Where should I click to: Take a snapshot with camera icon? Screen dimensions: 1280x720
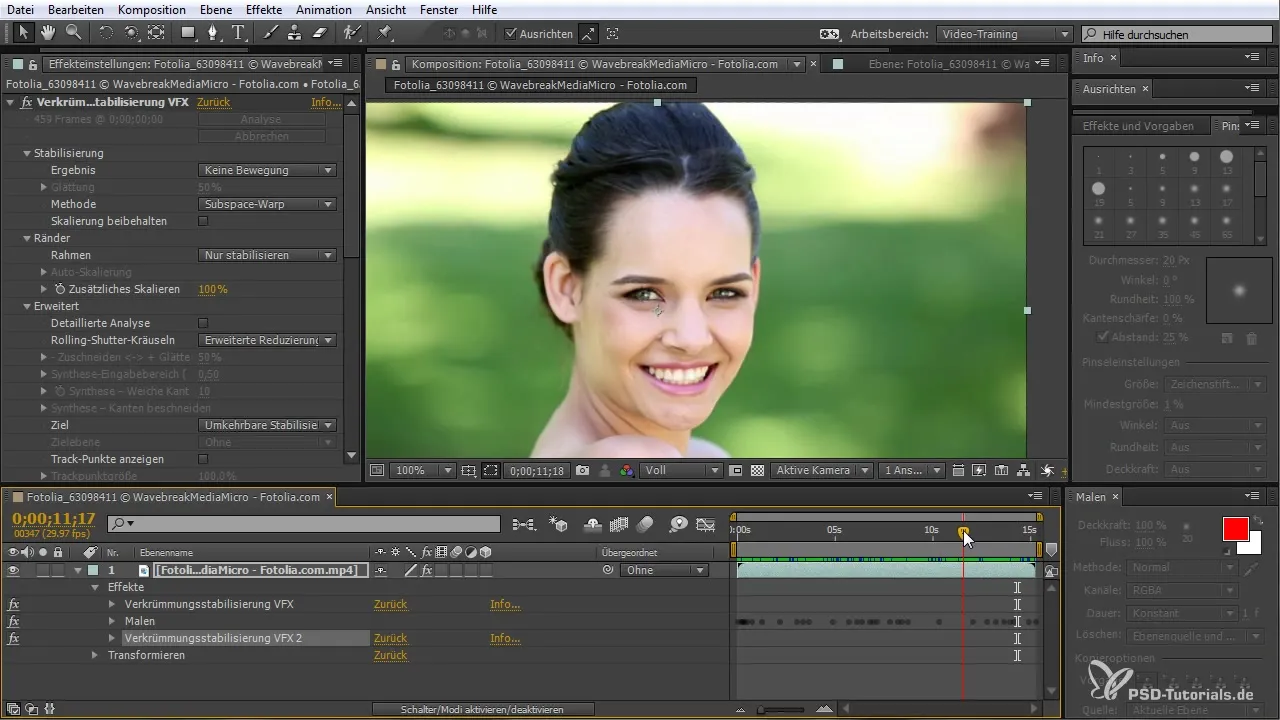[583, 470]
